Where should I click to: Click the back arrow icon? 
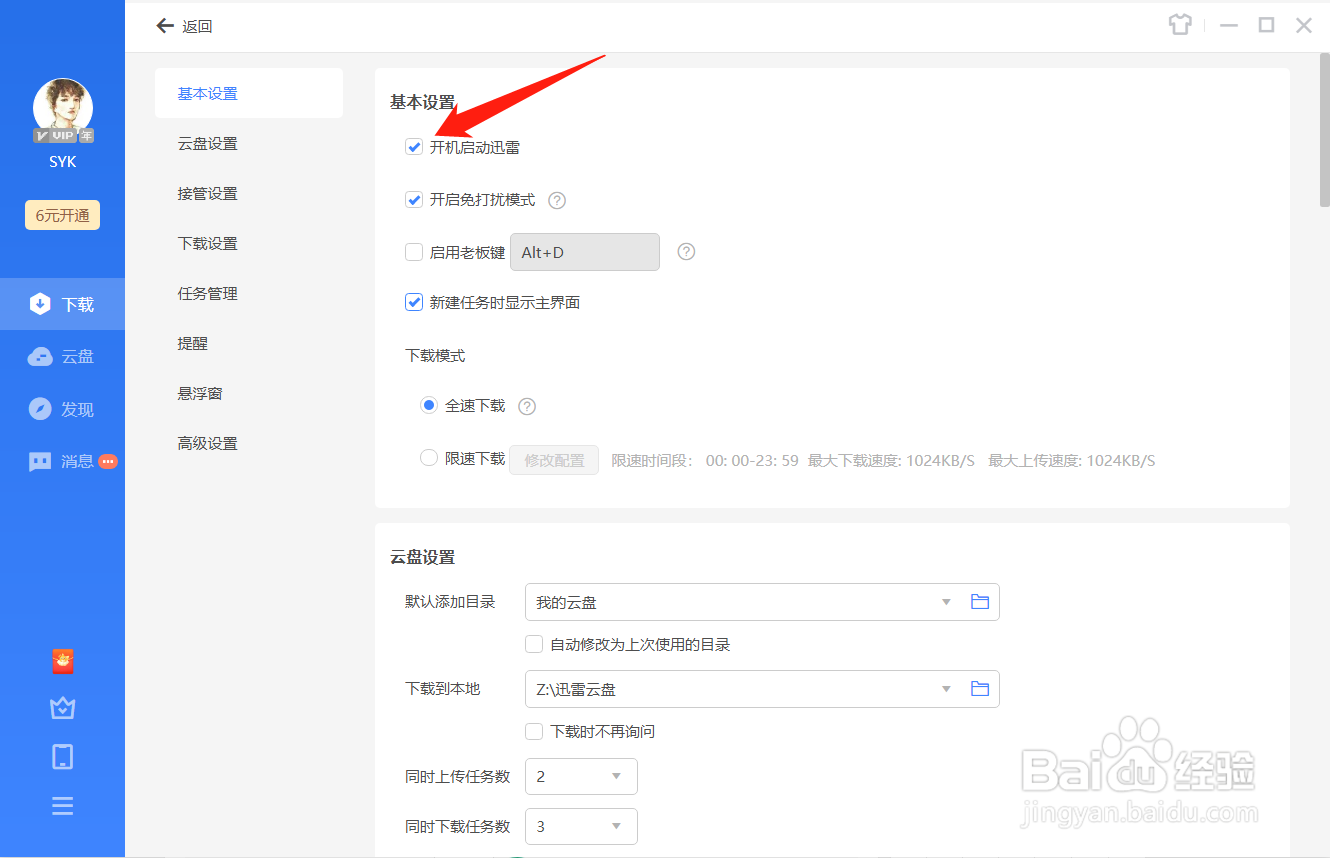(165, 26)
